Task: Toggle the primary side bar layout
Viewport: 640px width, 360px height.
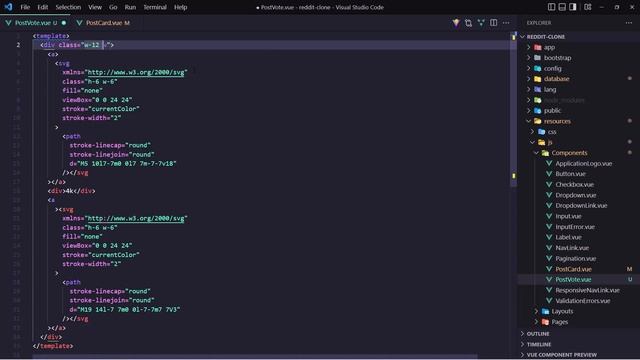Action: (551, 7)
